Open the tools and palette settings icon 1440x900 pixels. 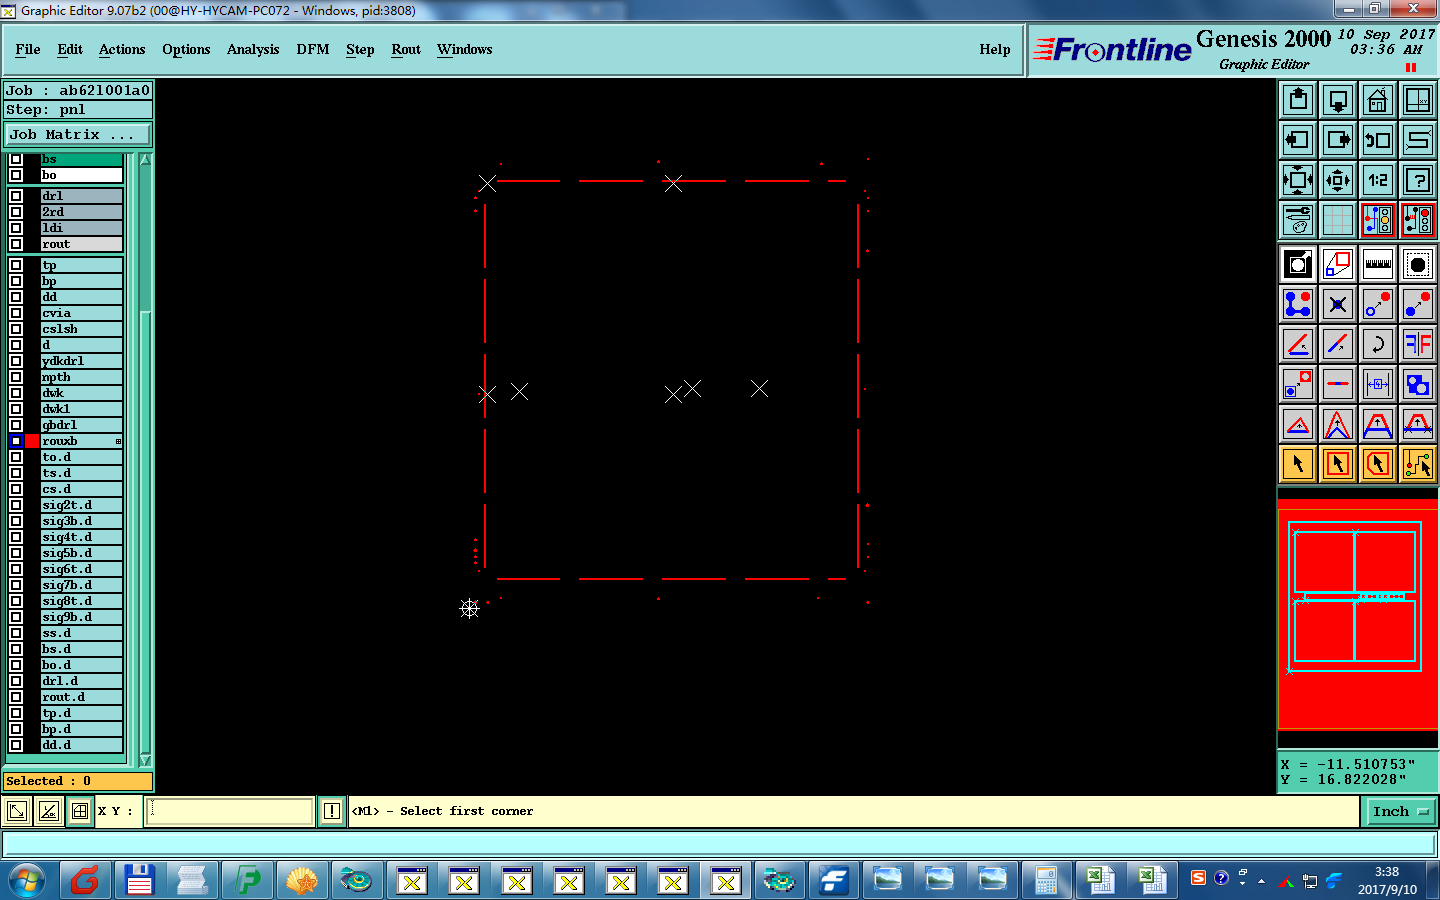point(1298,220)
